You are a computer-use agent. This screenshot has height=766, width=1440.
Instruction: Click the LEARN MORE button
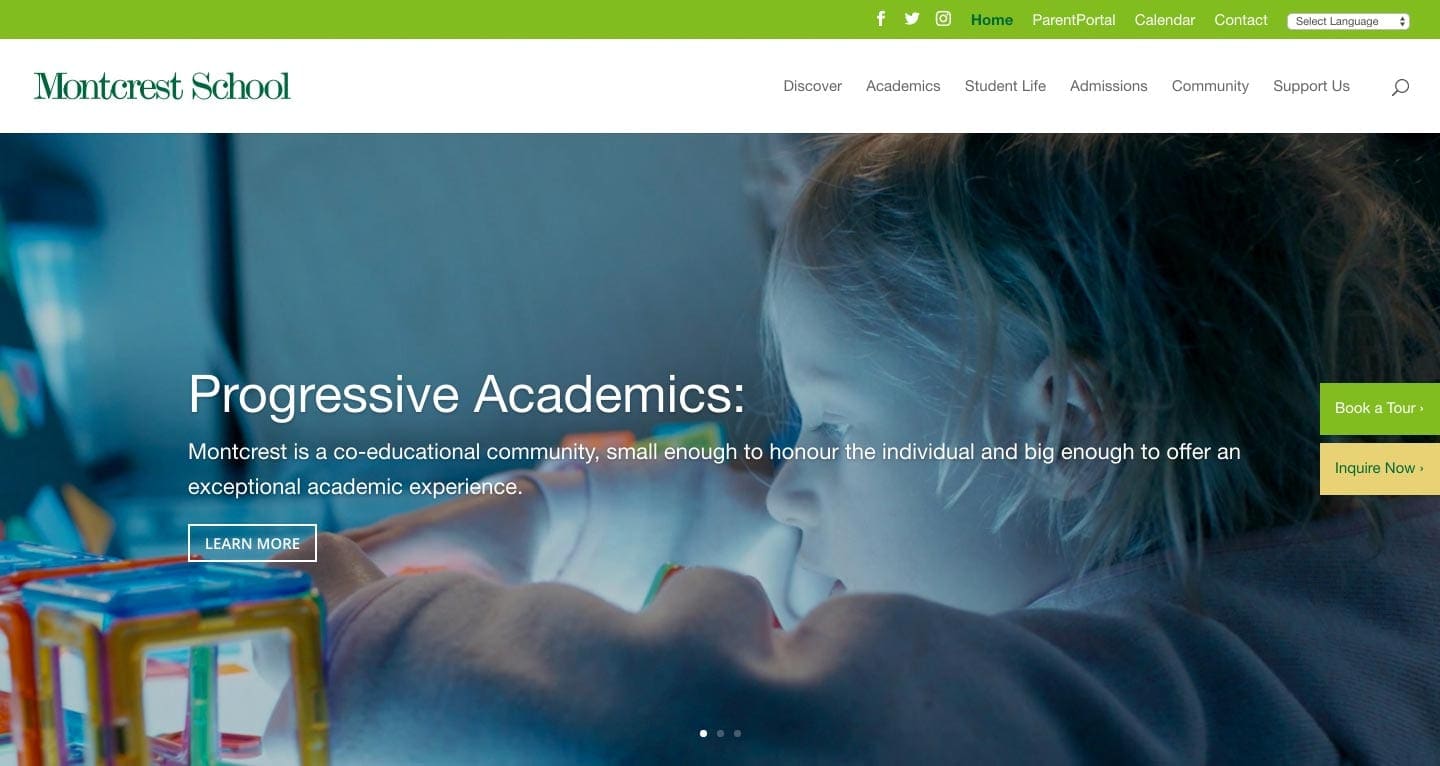252,543
